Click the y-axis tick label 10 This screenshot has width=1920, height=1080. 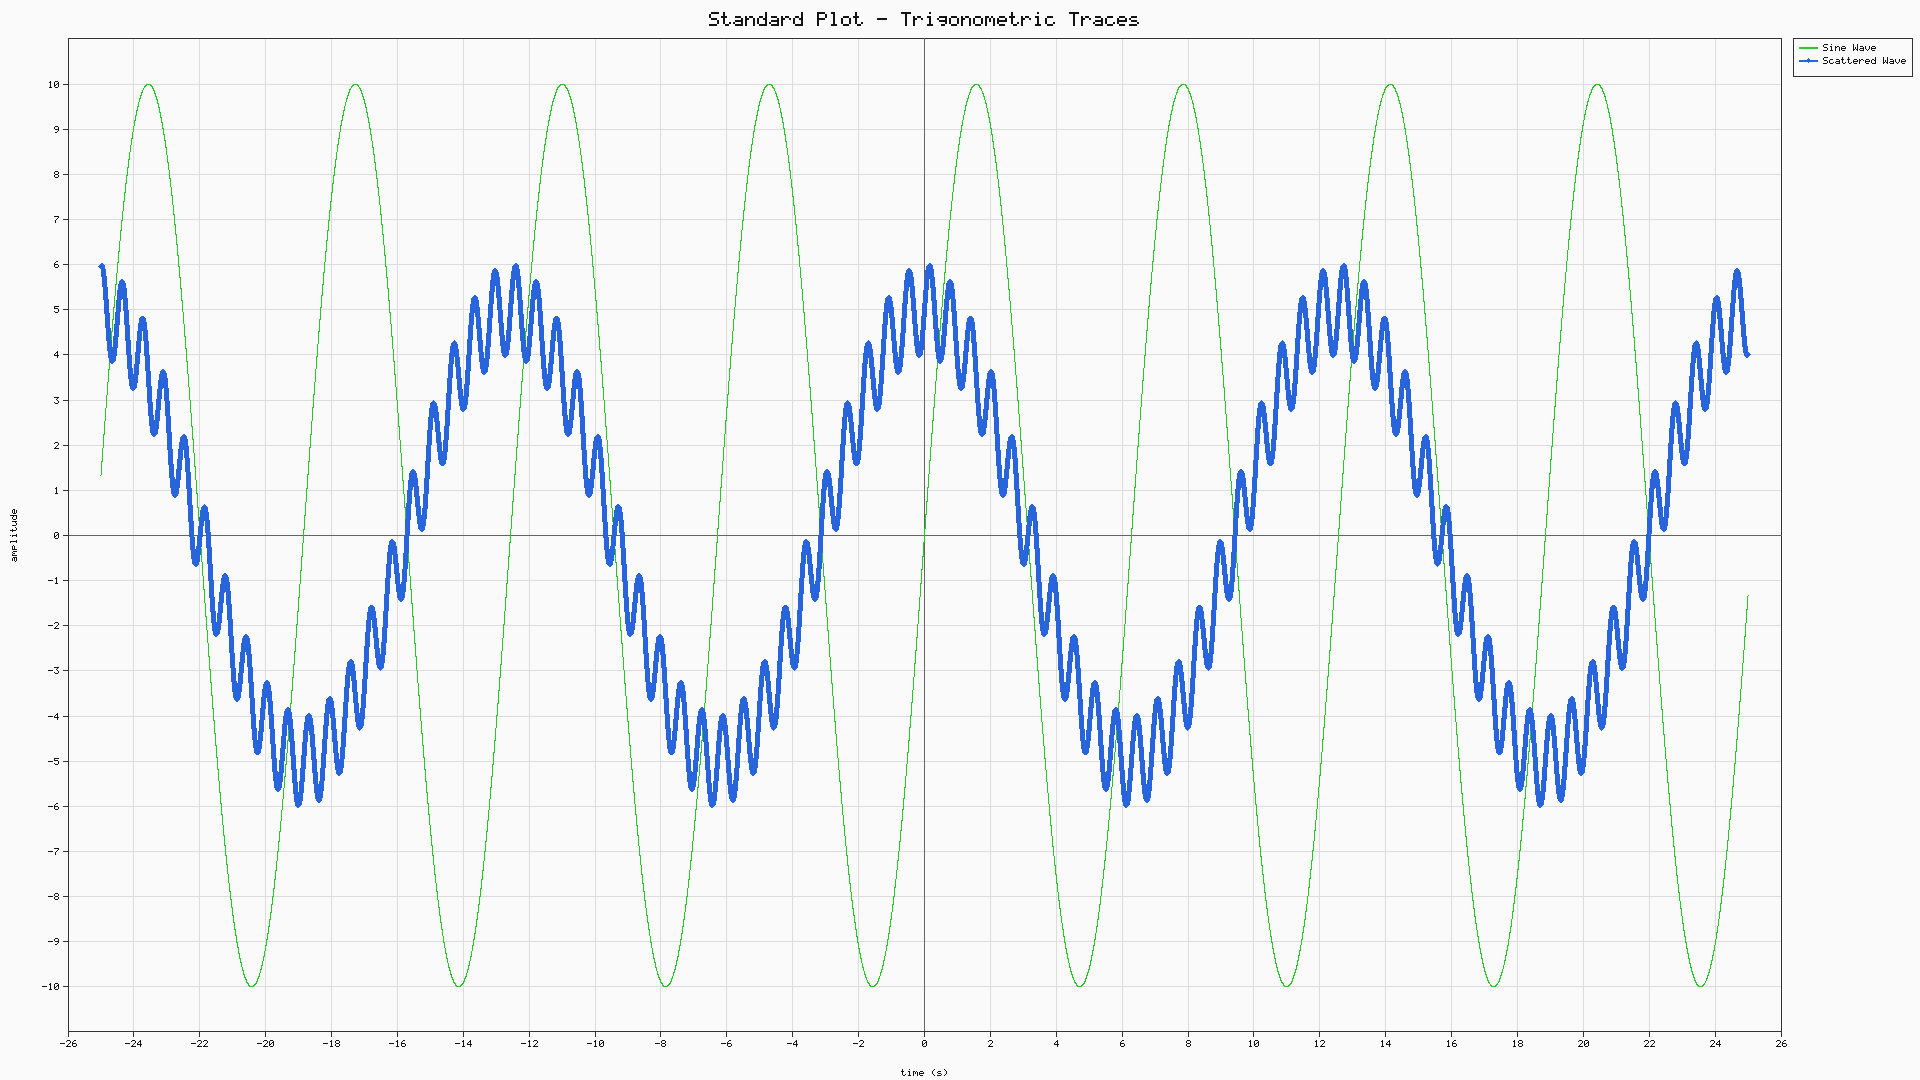[53, 85]
